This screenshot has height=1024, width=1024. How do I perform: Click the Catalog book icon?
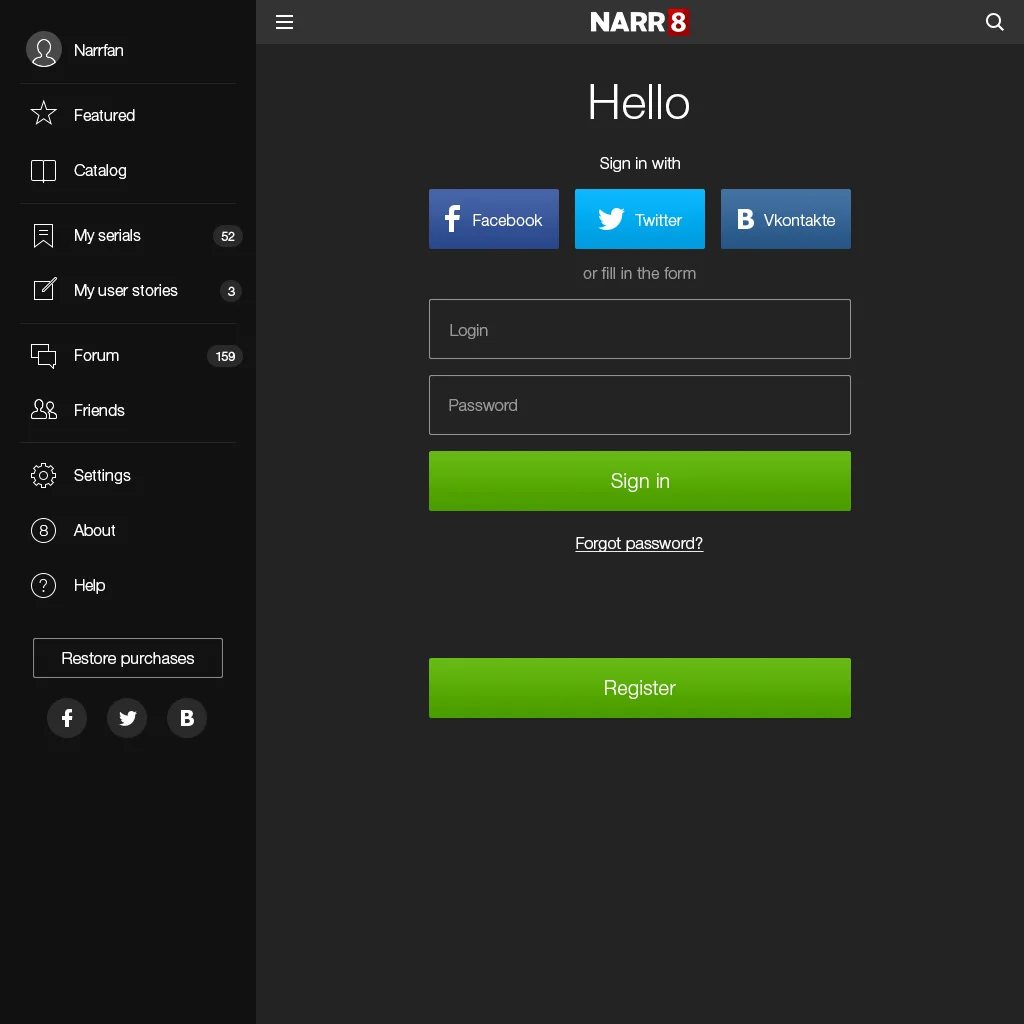[44, 170]
